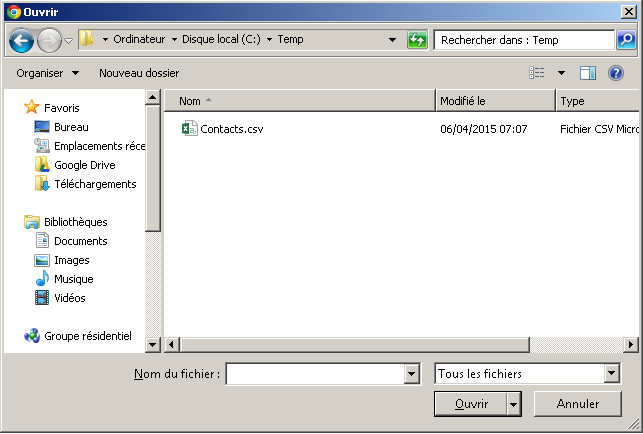The height and width of the screenshot is (434, 643).
Task: Open the view options dropdown arrow
Action: tap(561, 73)
